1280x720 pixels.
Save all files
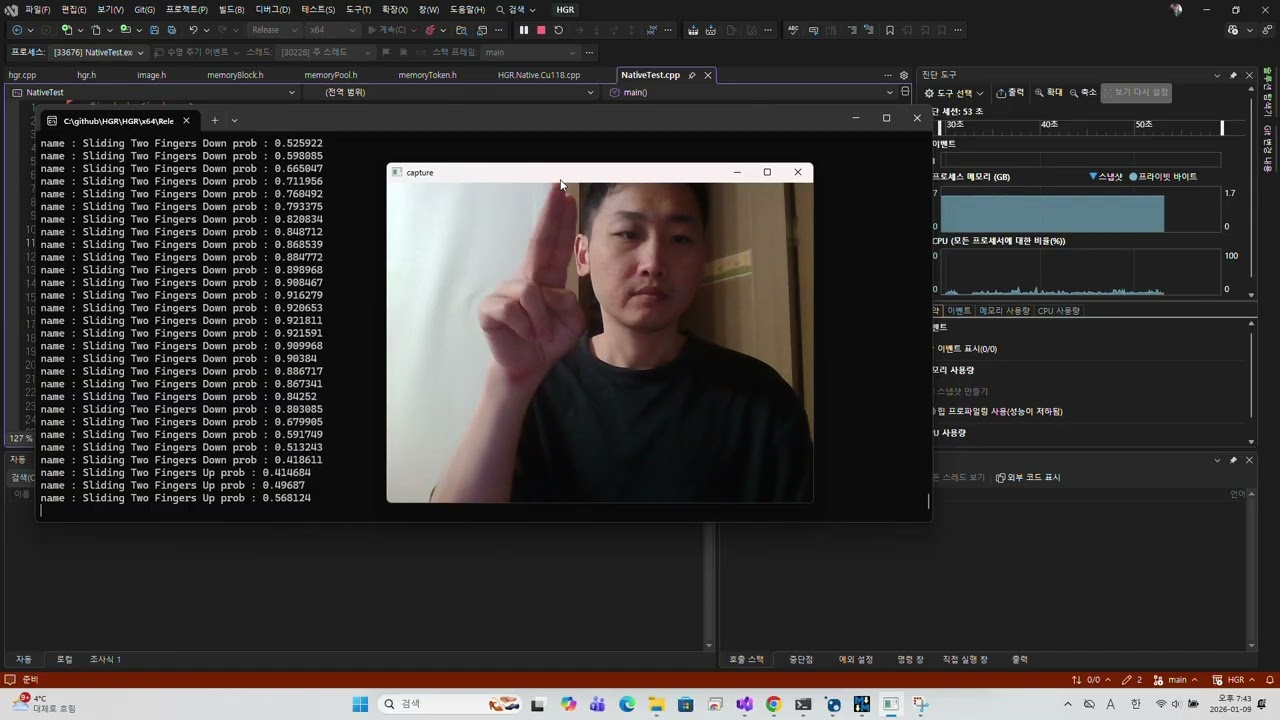coord(171,30)
